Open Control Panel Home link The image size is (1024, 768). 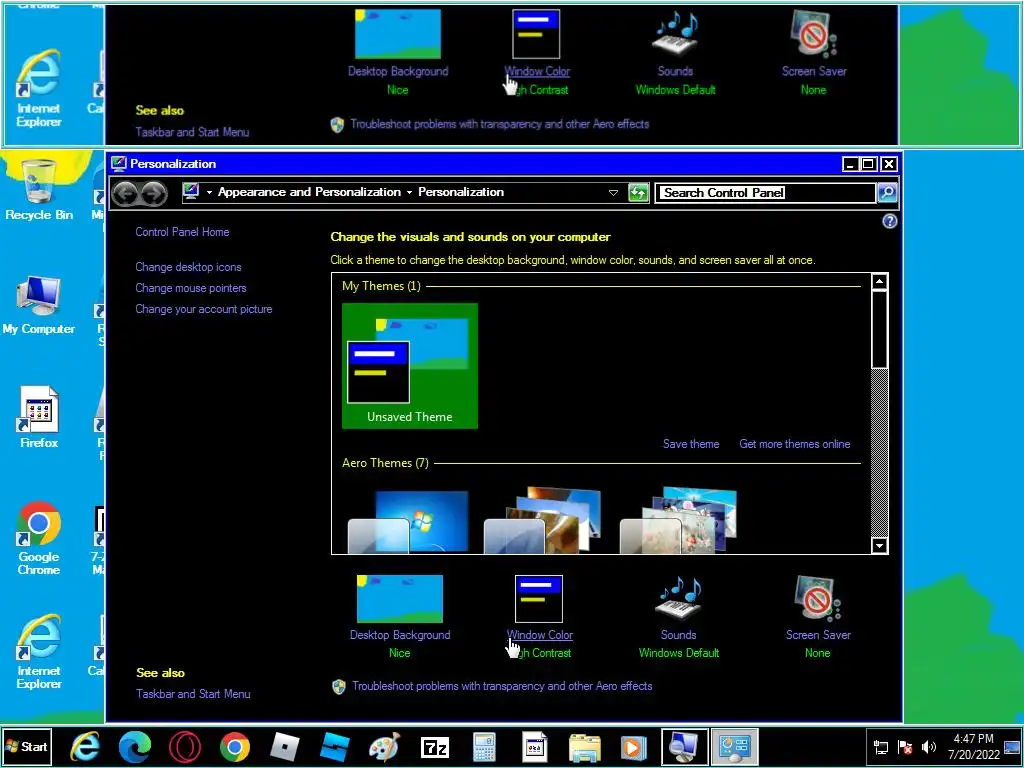click(x=182, y=232)
